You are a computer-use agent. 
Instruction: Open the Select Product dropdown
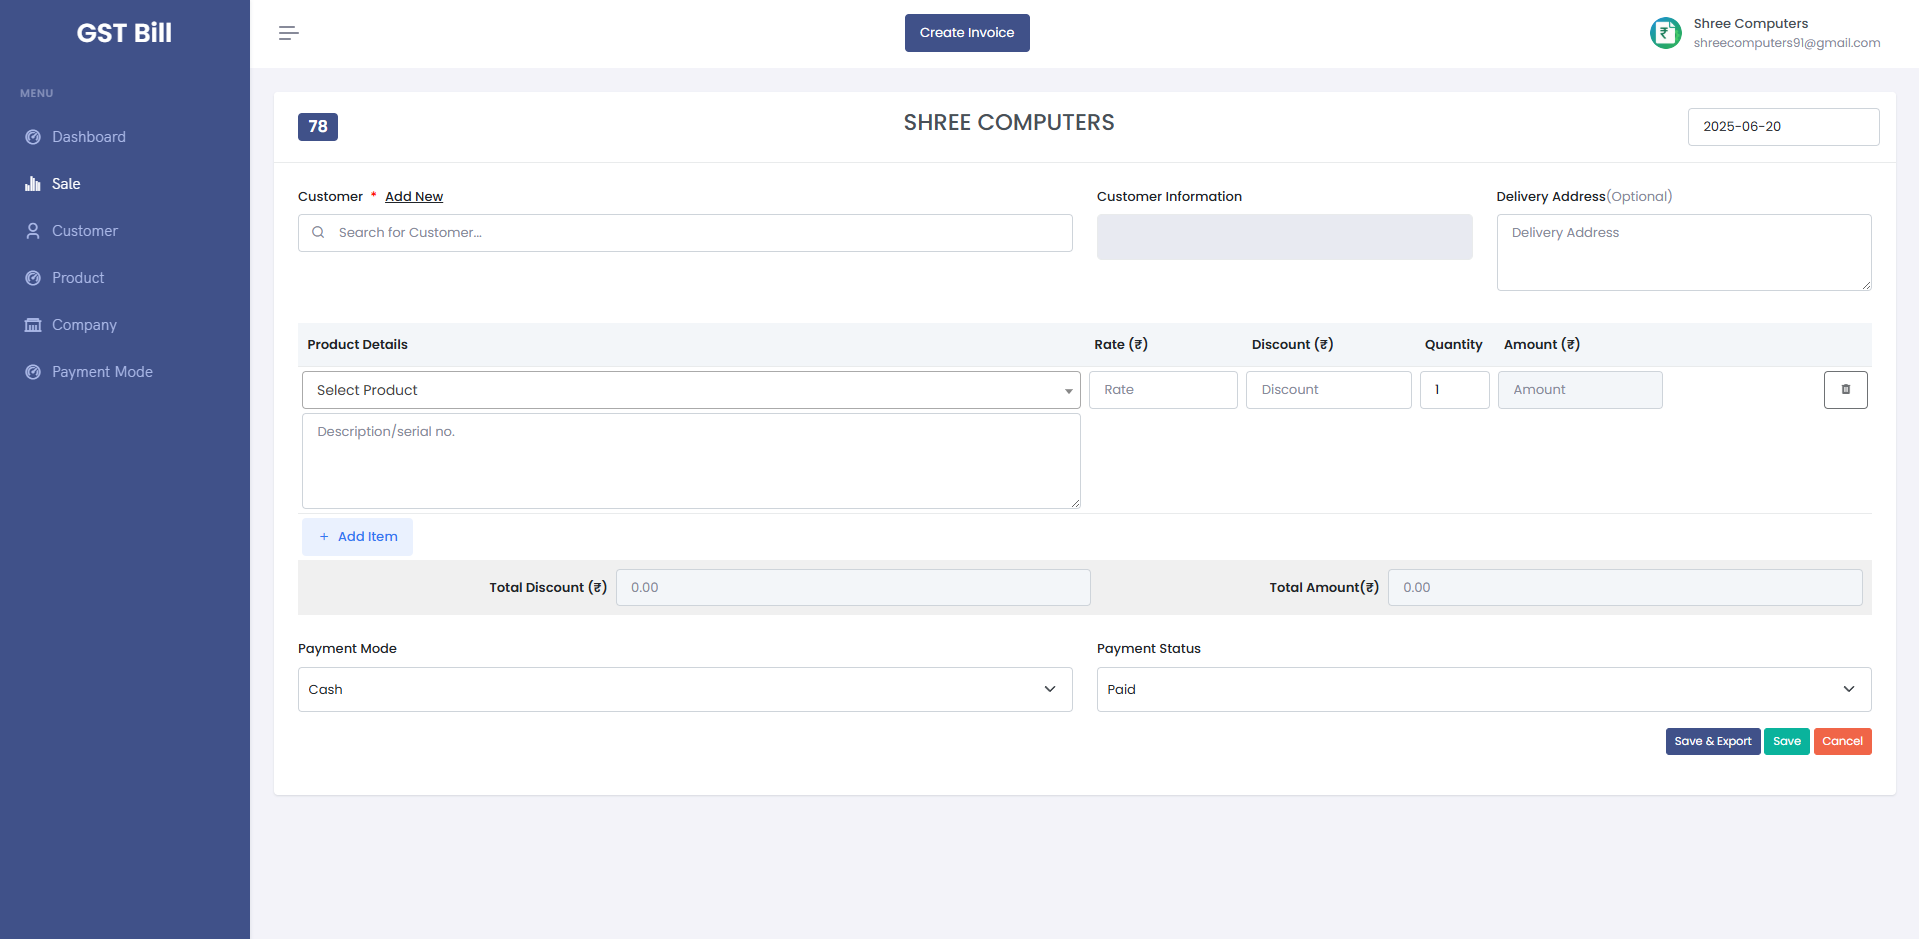(x=691, y=390)
